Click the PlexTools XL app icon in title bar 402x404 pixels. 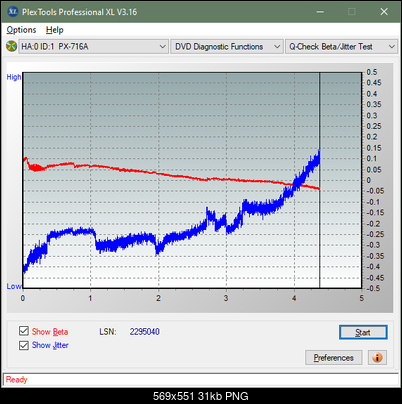coord(13,12)
